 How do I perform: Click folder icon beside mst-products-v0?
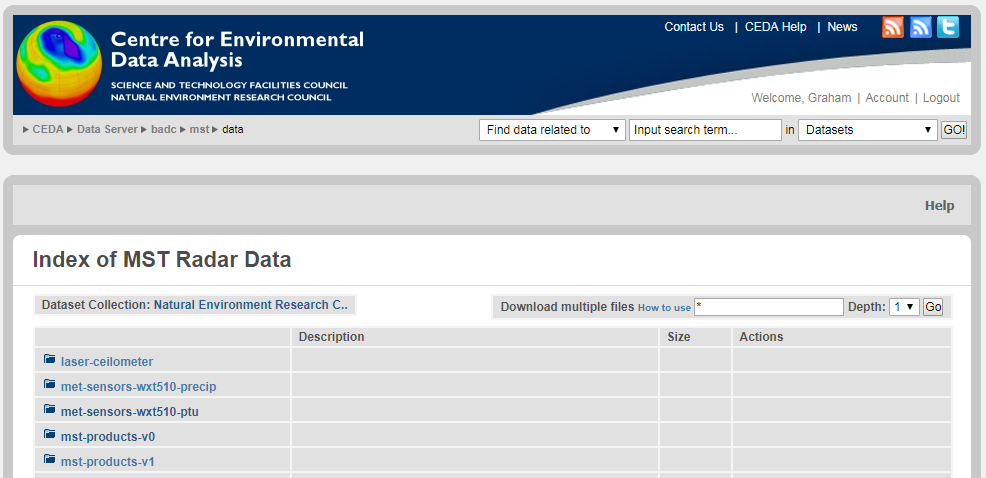coord(50,434)
